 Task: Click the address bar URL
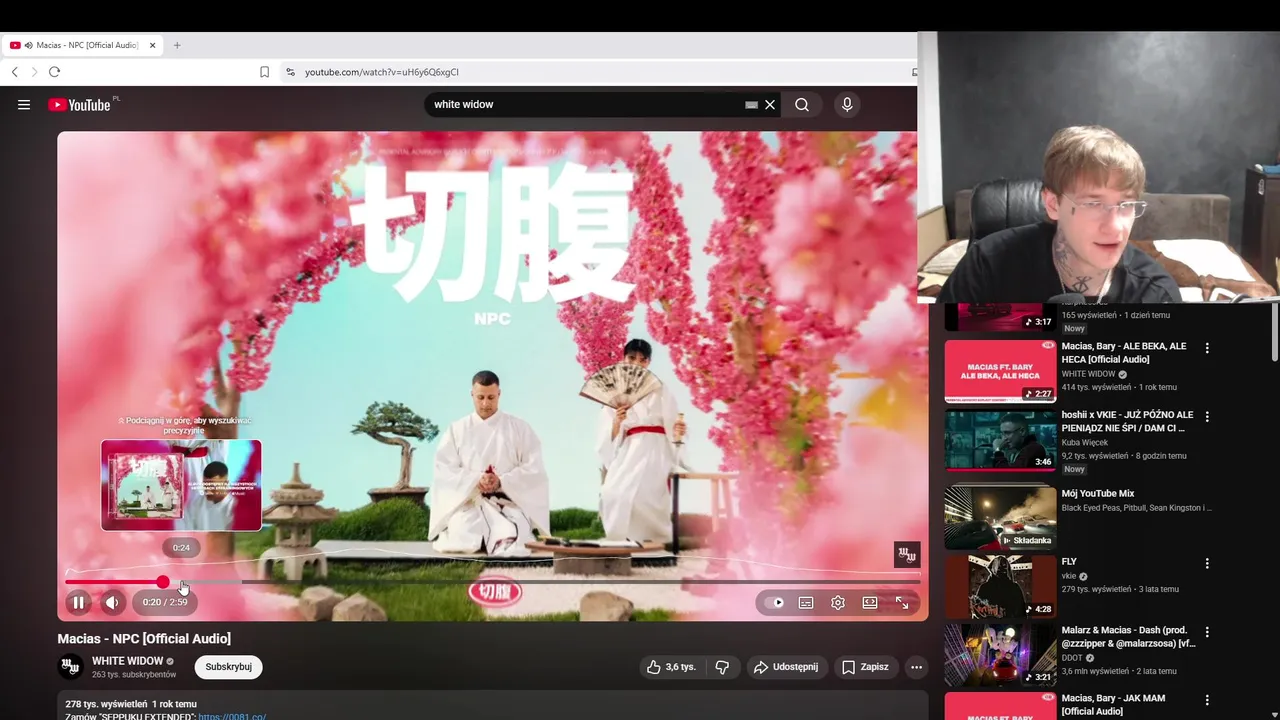pos(382,72)
